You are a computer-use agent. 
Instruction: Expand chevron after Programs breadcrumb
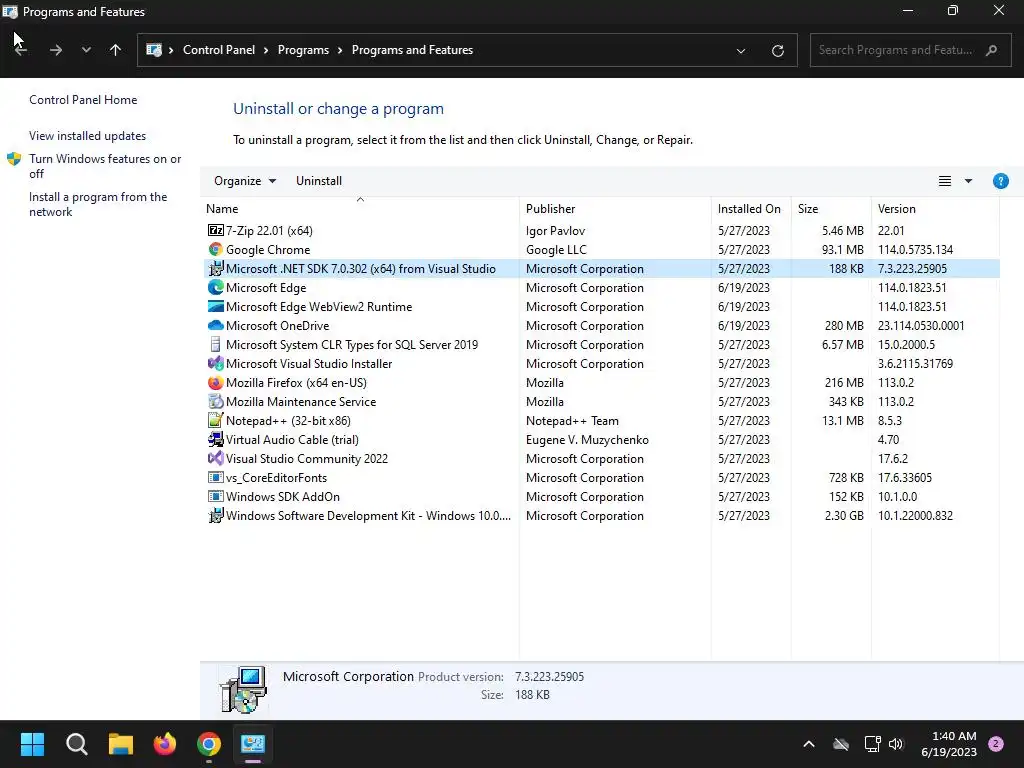pyautogui.click(x=340, y=50)
